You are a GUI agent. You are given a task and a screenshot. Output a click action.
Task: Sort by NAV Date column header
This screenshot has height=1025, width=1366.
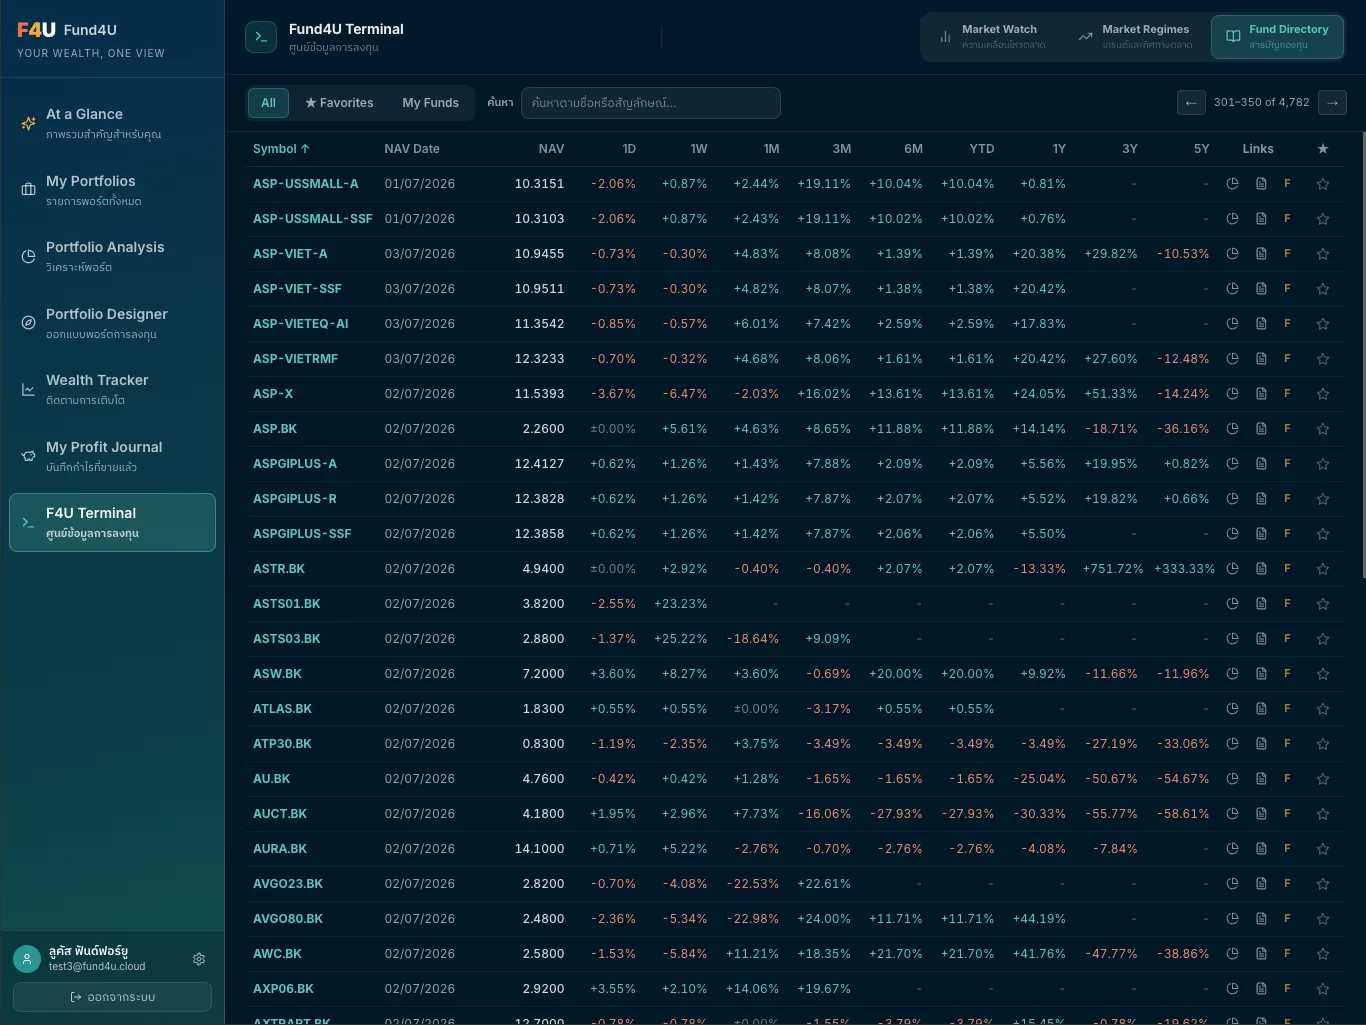(x=412, y=149)
